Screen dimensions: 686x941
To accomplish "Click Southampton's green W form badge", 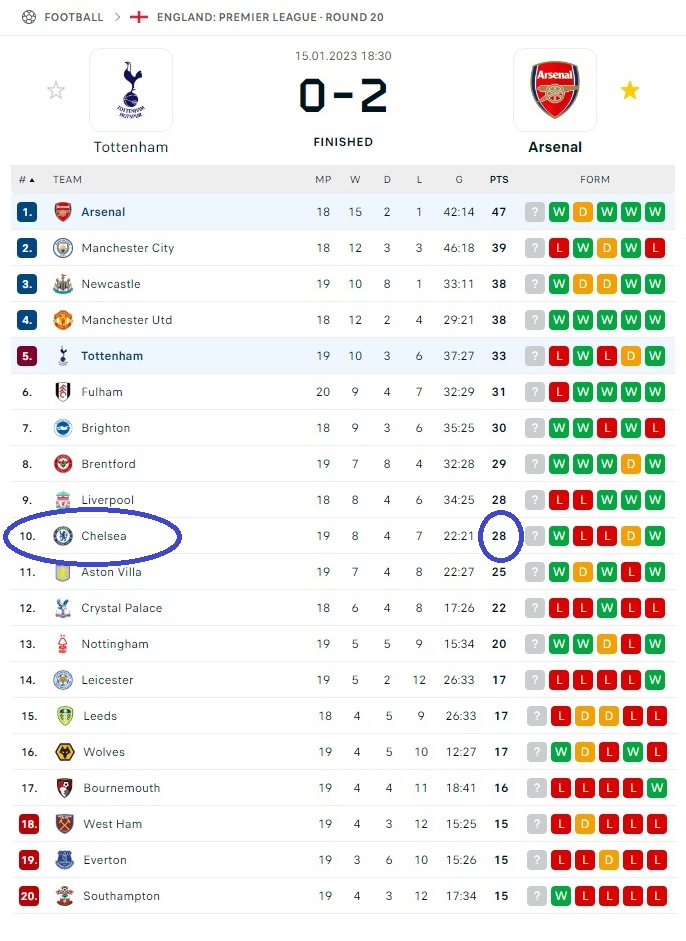I will point(561,896).
